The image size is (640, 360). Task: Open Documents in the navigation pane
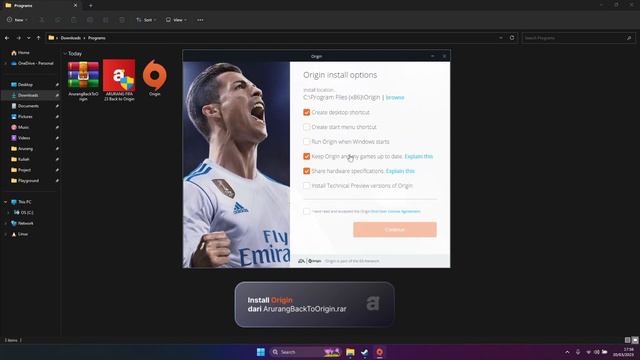(x=25, y=106)
